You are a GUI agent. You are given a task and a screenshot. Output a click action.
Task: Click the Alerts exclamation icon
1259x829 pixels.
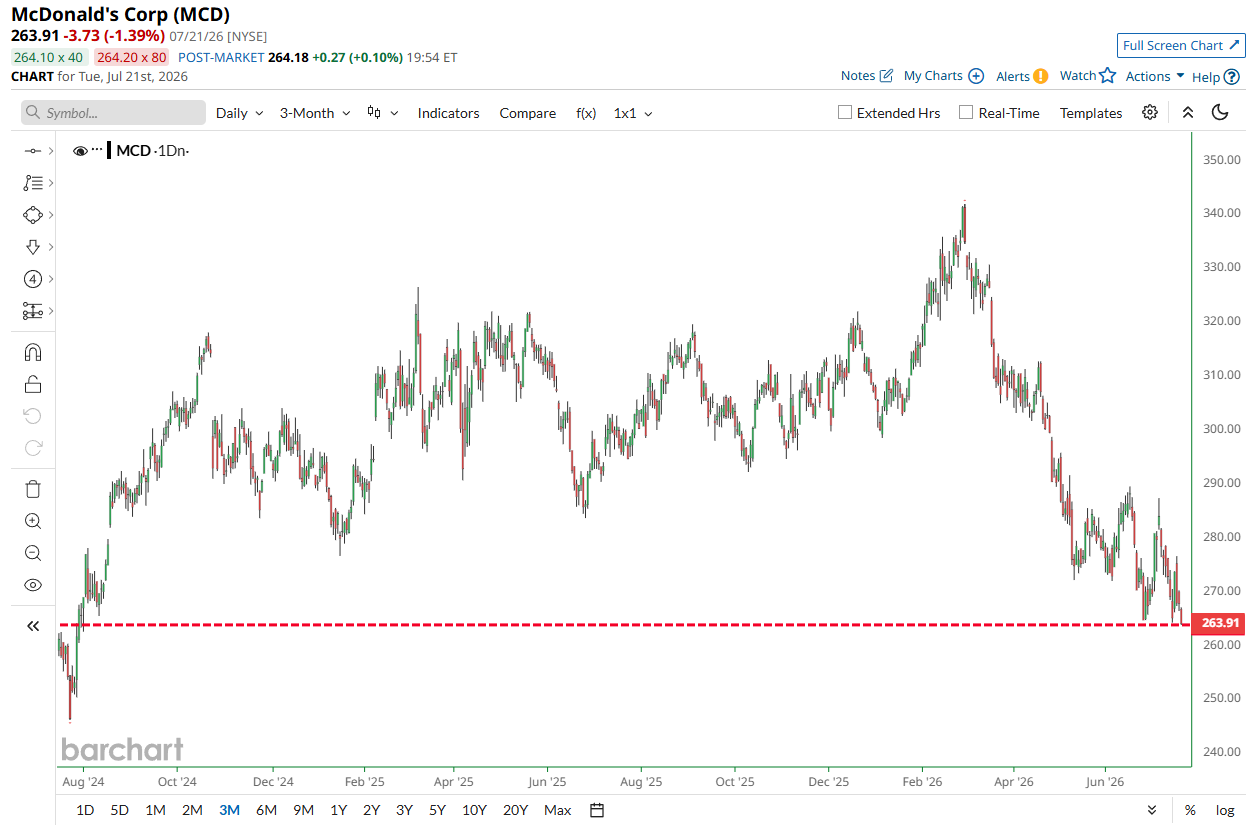(x=1041, y=76)
